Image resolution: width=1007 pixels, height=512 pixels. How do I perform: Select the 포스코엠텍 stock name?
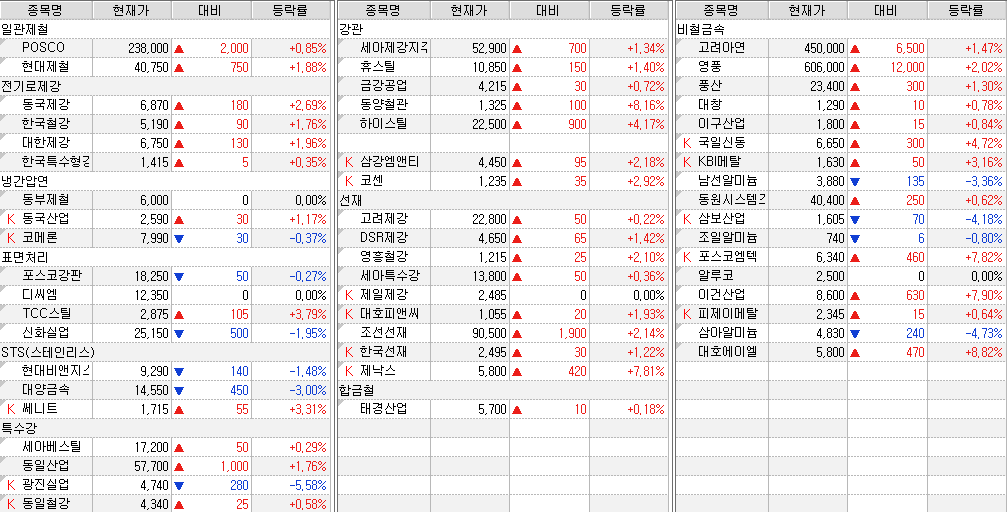pos(727,256)
